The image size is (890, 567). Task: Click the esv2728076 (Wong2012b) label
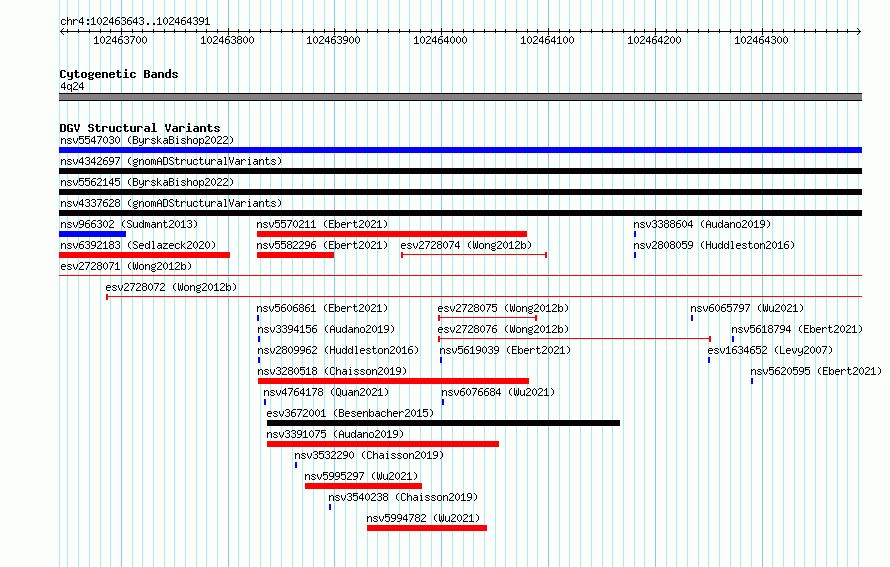tap(503, 329)
